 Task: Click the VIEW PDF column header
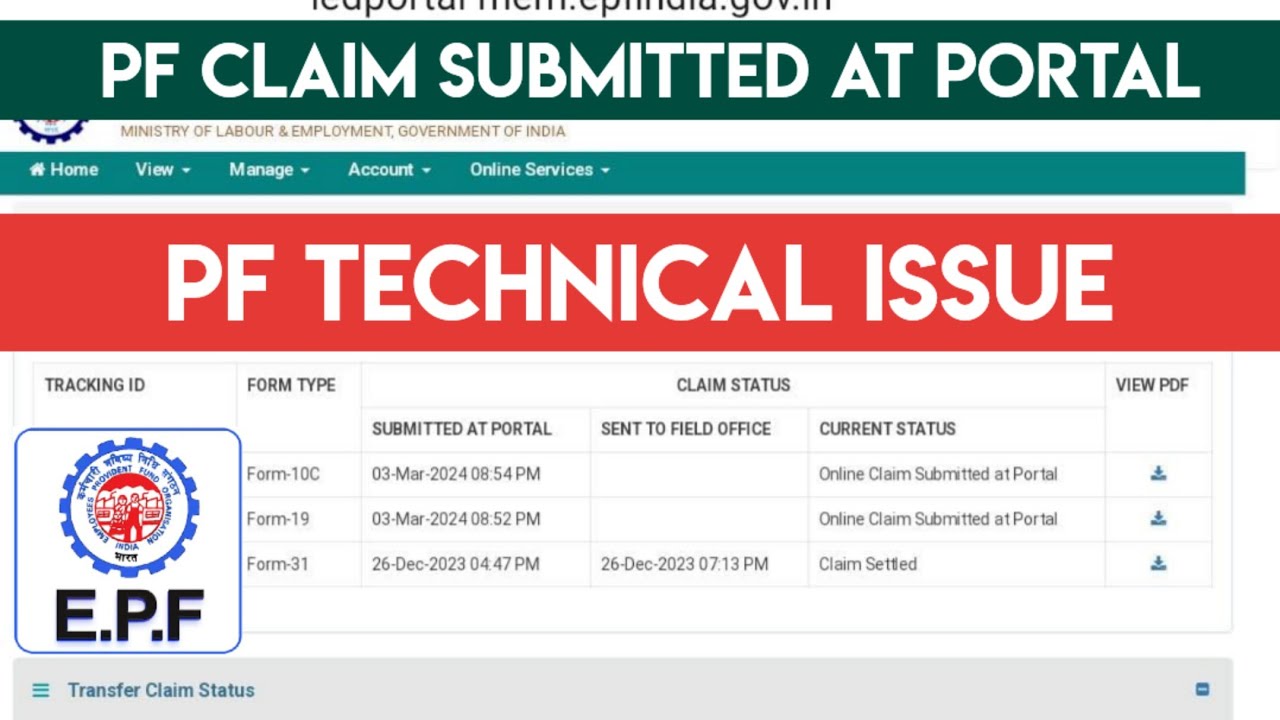point(1152,385)
